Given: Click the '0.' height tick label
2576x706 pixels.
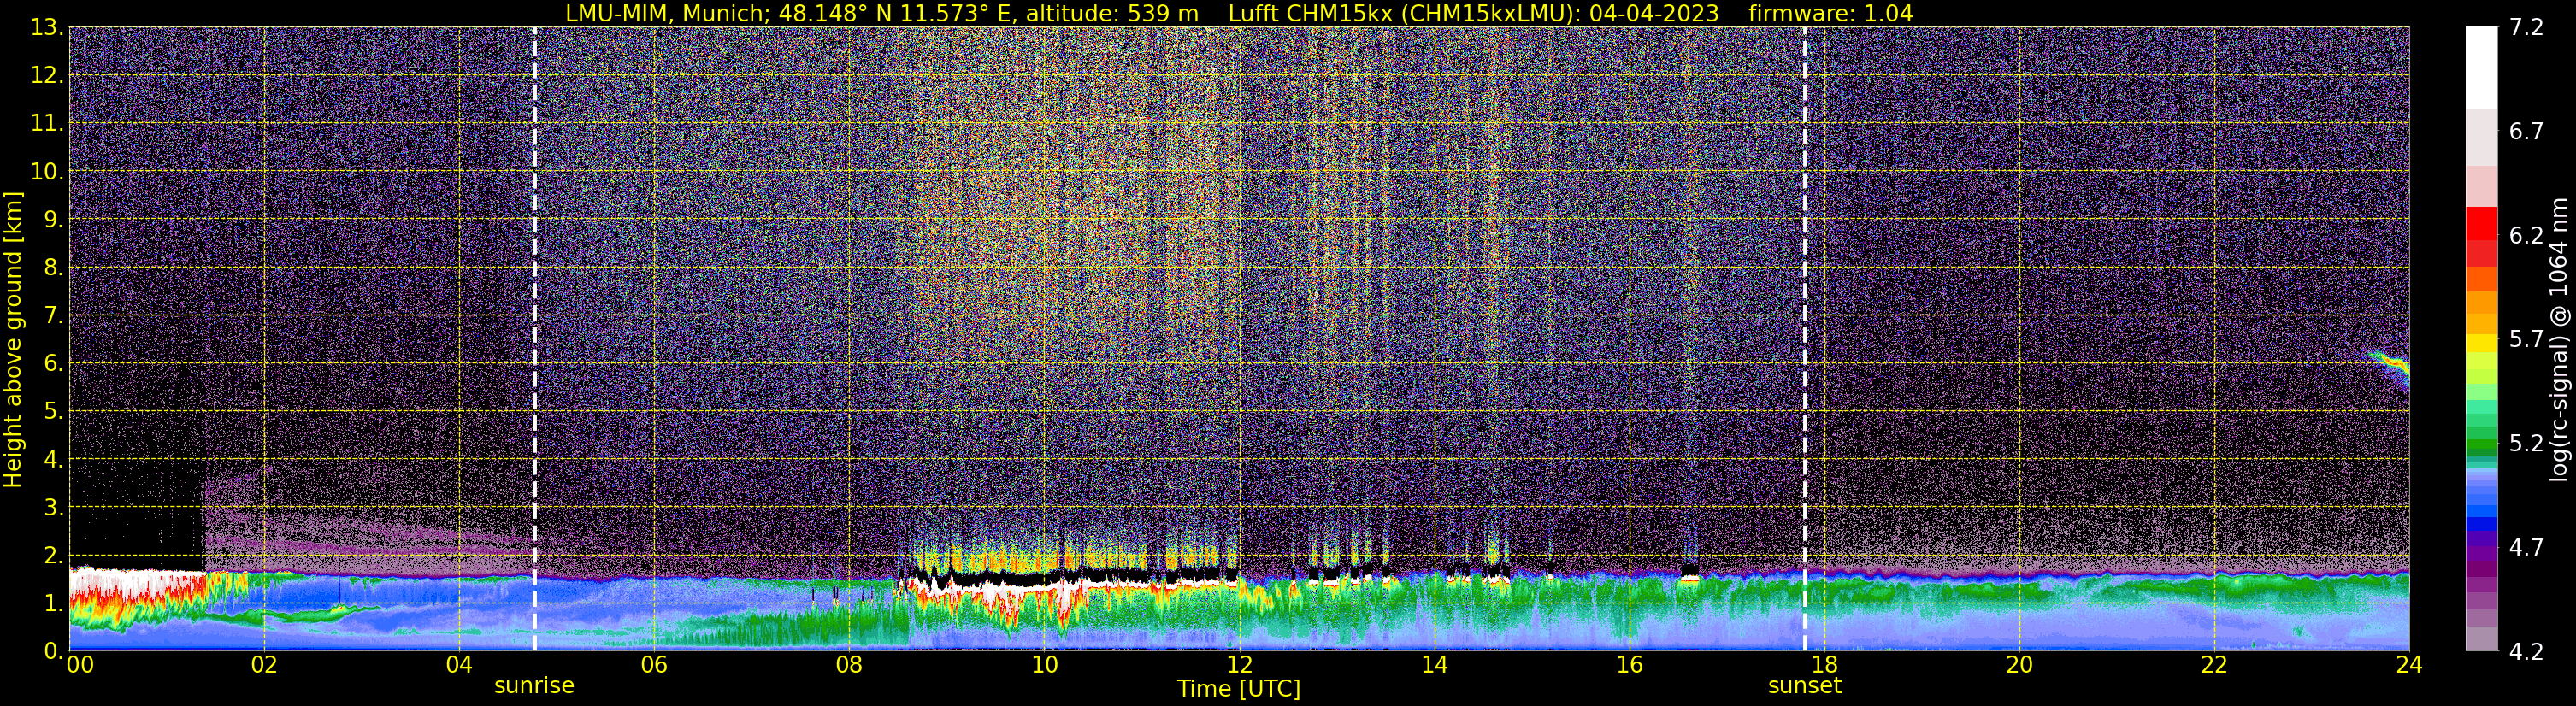Looking at the screenshot, I should tap(52, 651).
